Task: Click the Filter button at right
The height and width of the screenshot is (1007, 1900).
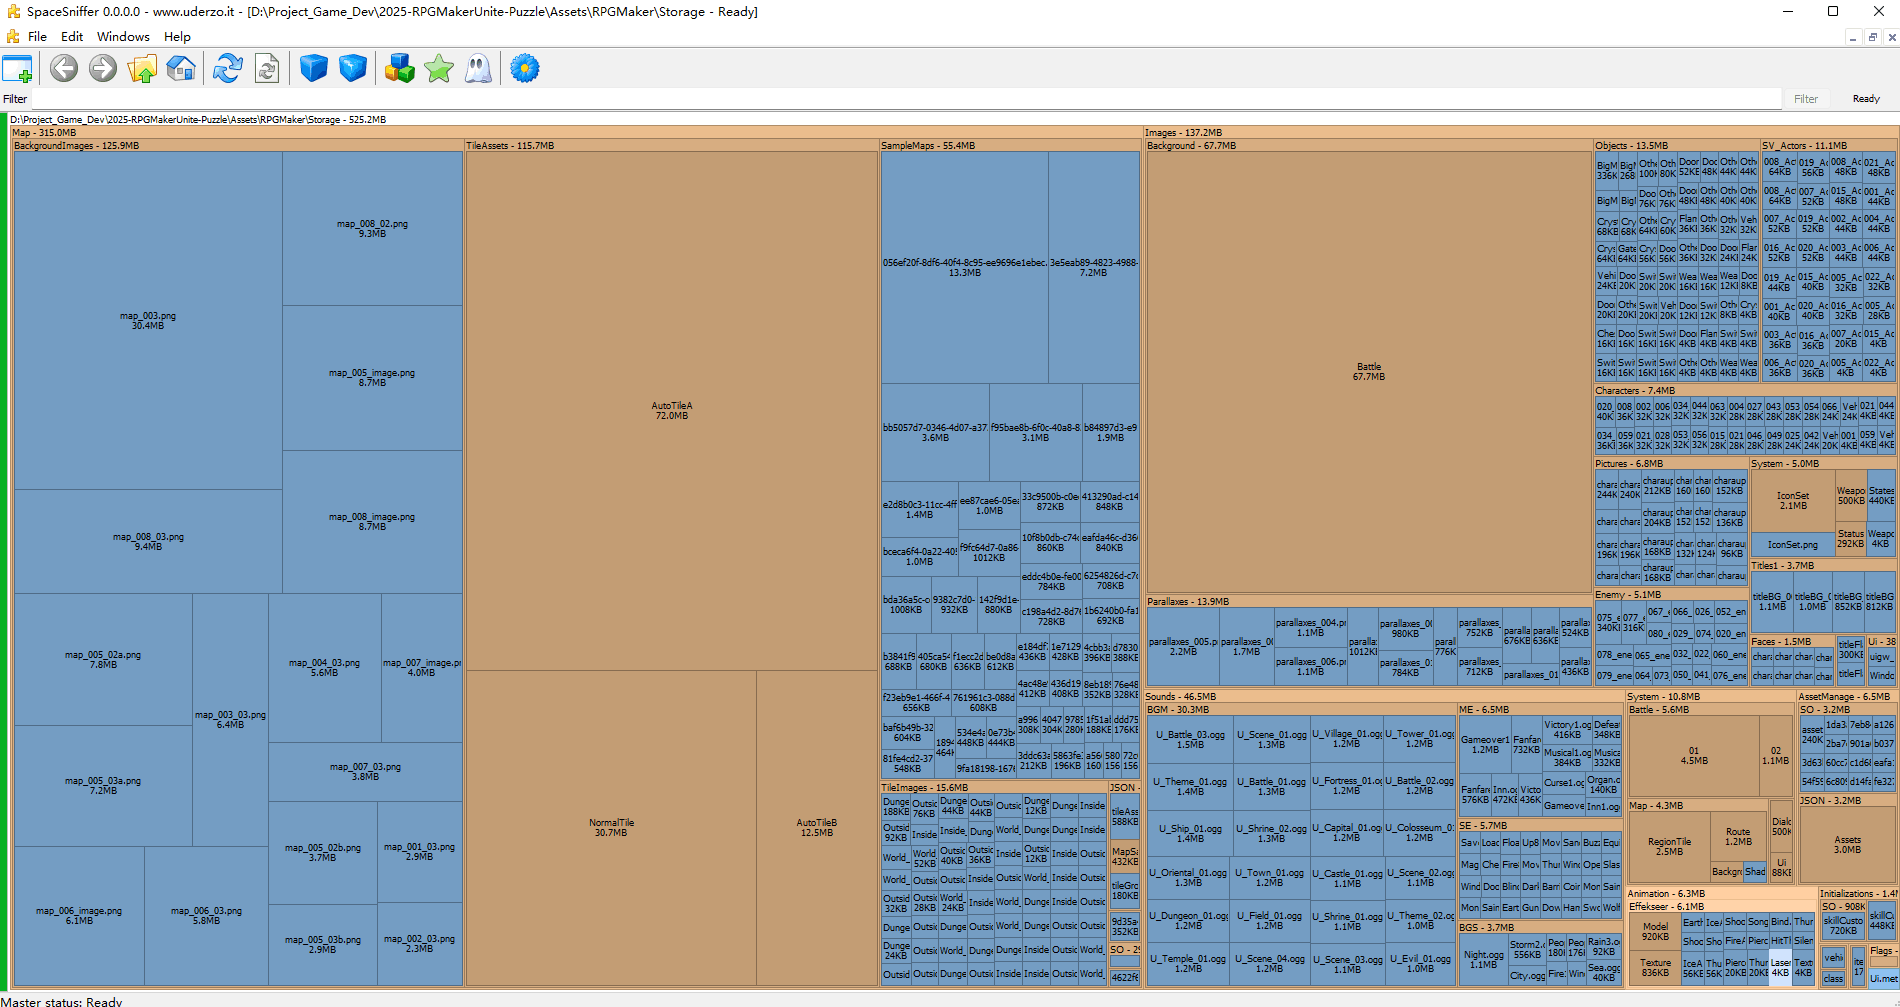Action: (1806, 99)
